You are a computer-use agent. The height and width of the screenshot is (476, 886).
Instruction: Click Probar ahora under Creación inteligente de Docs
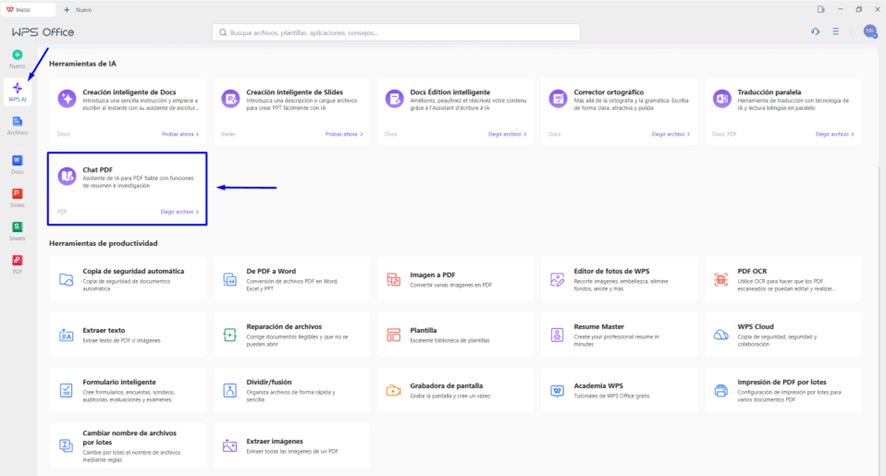point(180,134)
